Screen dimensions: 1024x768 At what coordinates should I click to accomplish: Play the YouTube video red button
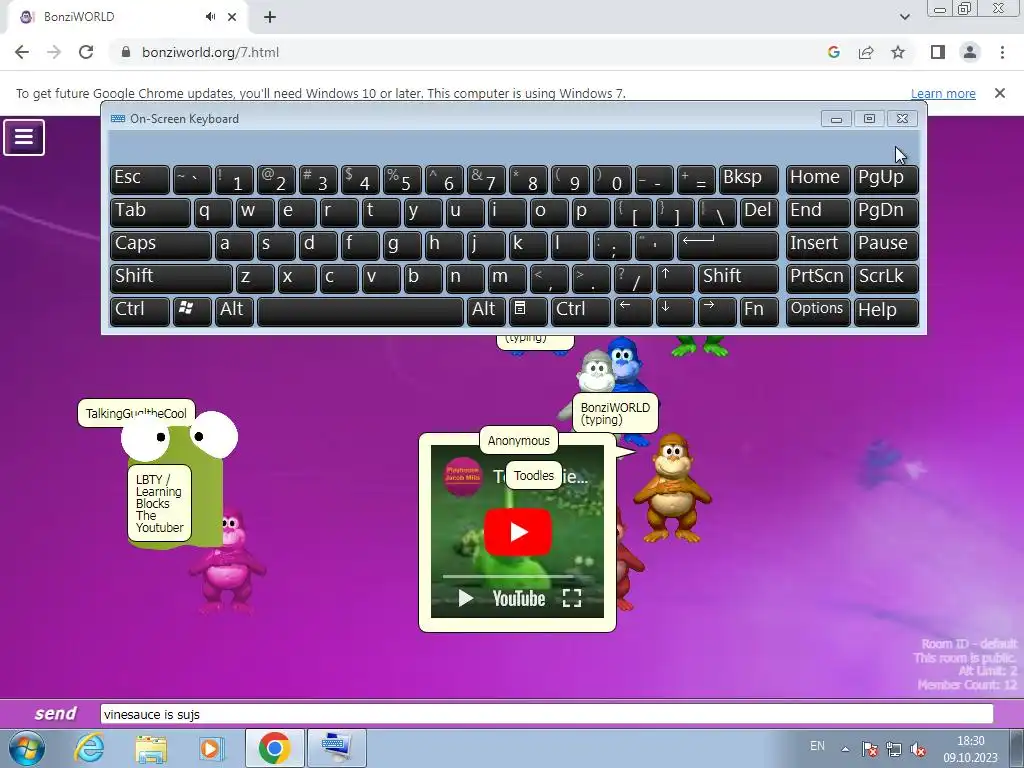(x=518, y=532)
